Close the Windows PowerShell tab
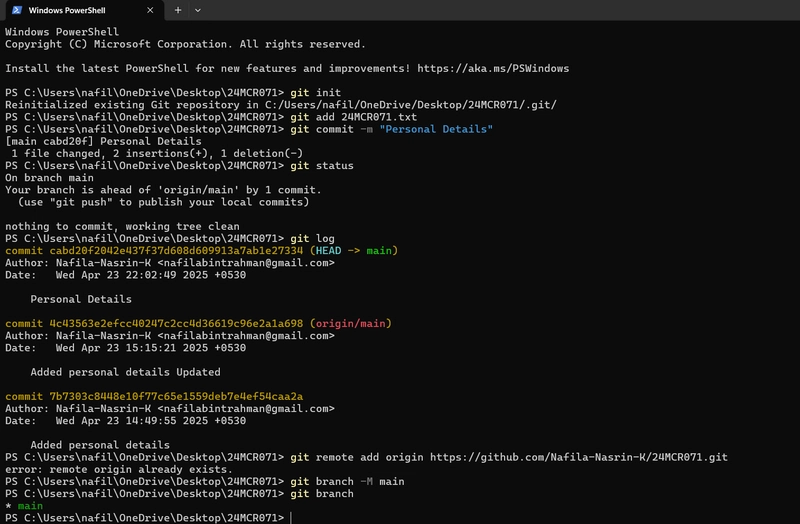This screenshot has height=524, width=800. click(x=150, y=10)
